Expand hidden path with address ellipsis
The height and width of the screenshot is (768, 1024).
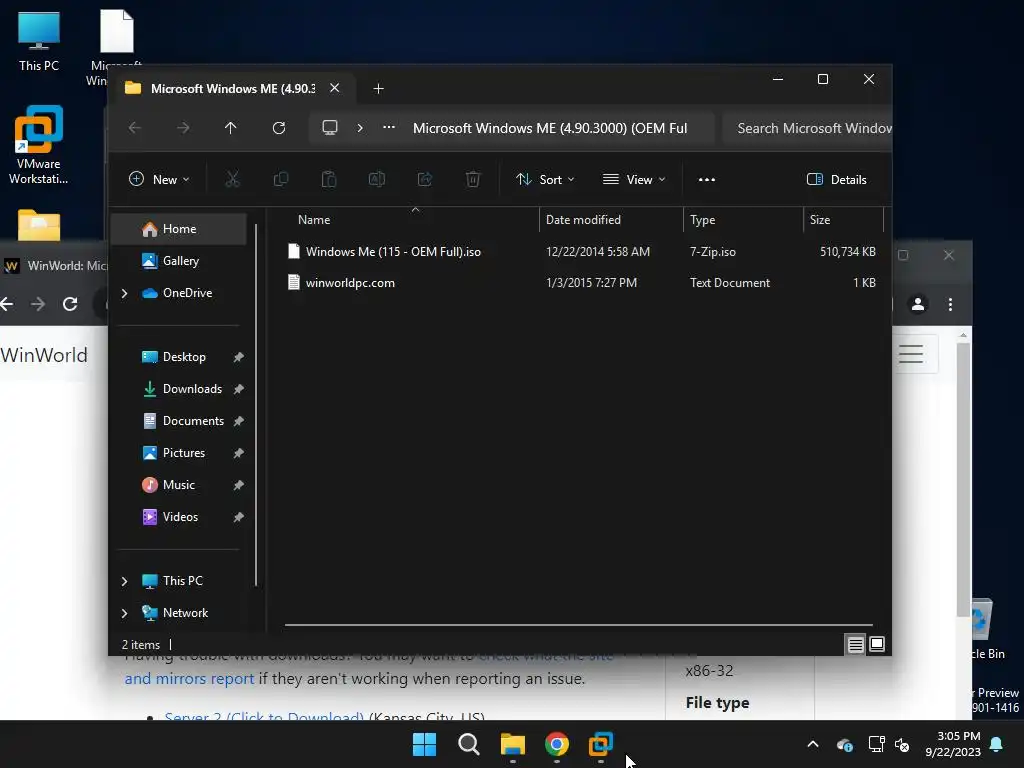click(389, 128)
